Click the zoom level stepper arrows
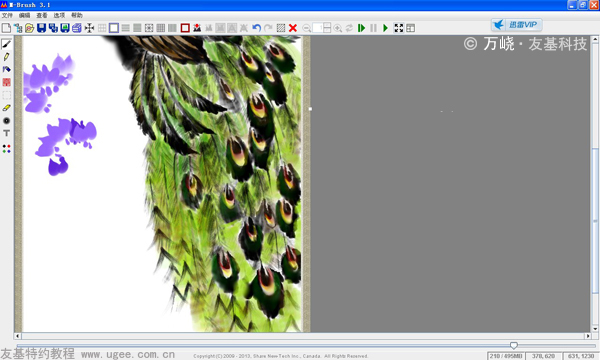This screenshot has width=600, height=360. click(x=327, y=28)
